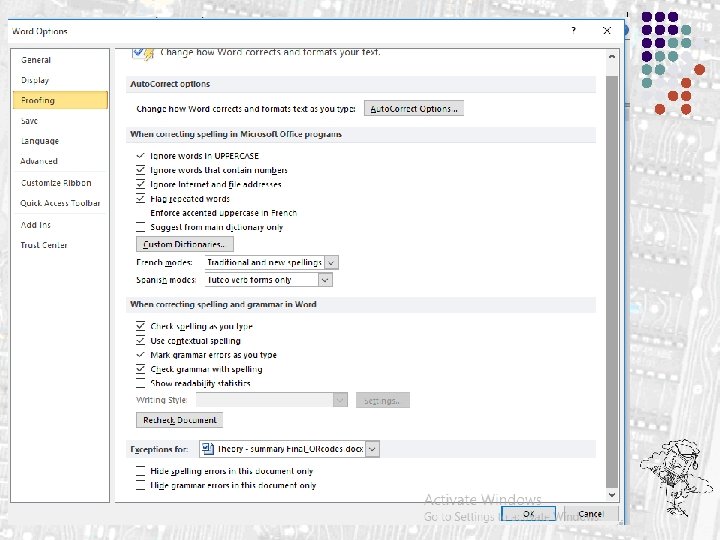Toggle Flag repeated words checkbox
The height and width of the screenshot is (540, 720).
[x=141, y=198]
